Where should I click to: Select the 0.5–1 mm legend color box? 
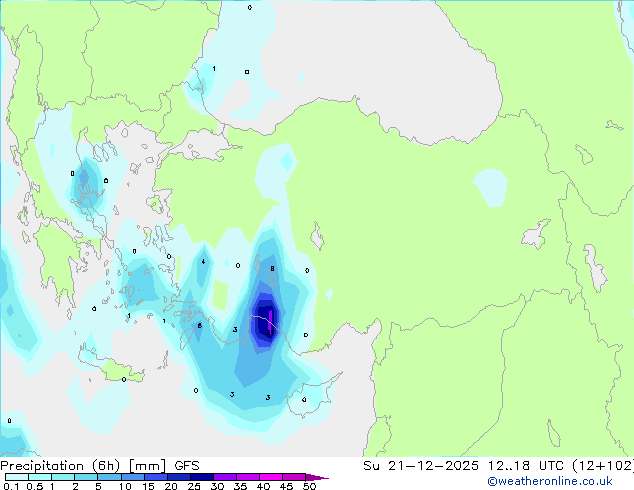coord(40,477)
